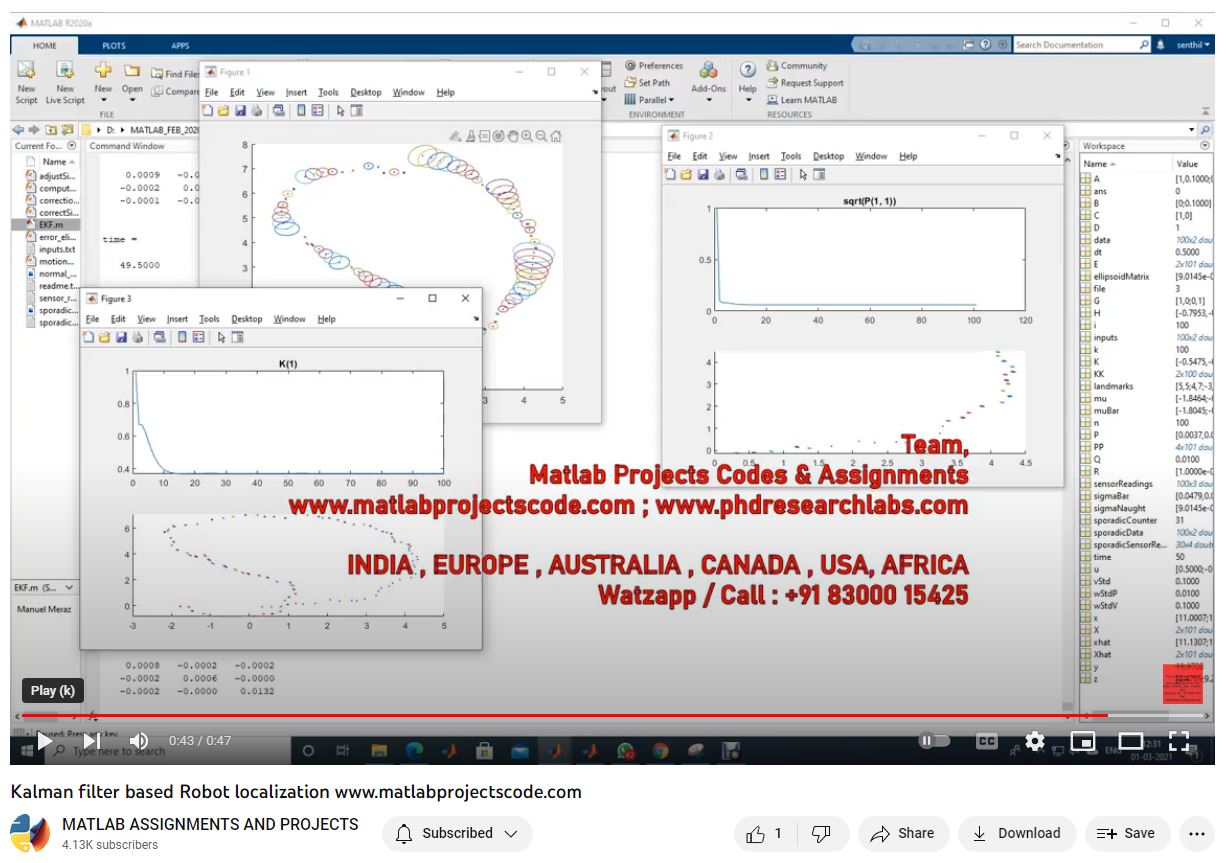
Task: Open the Workspace panel actions menu
Action: tap(1205, 146)
